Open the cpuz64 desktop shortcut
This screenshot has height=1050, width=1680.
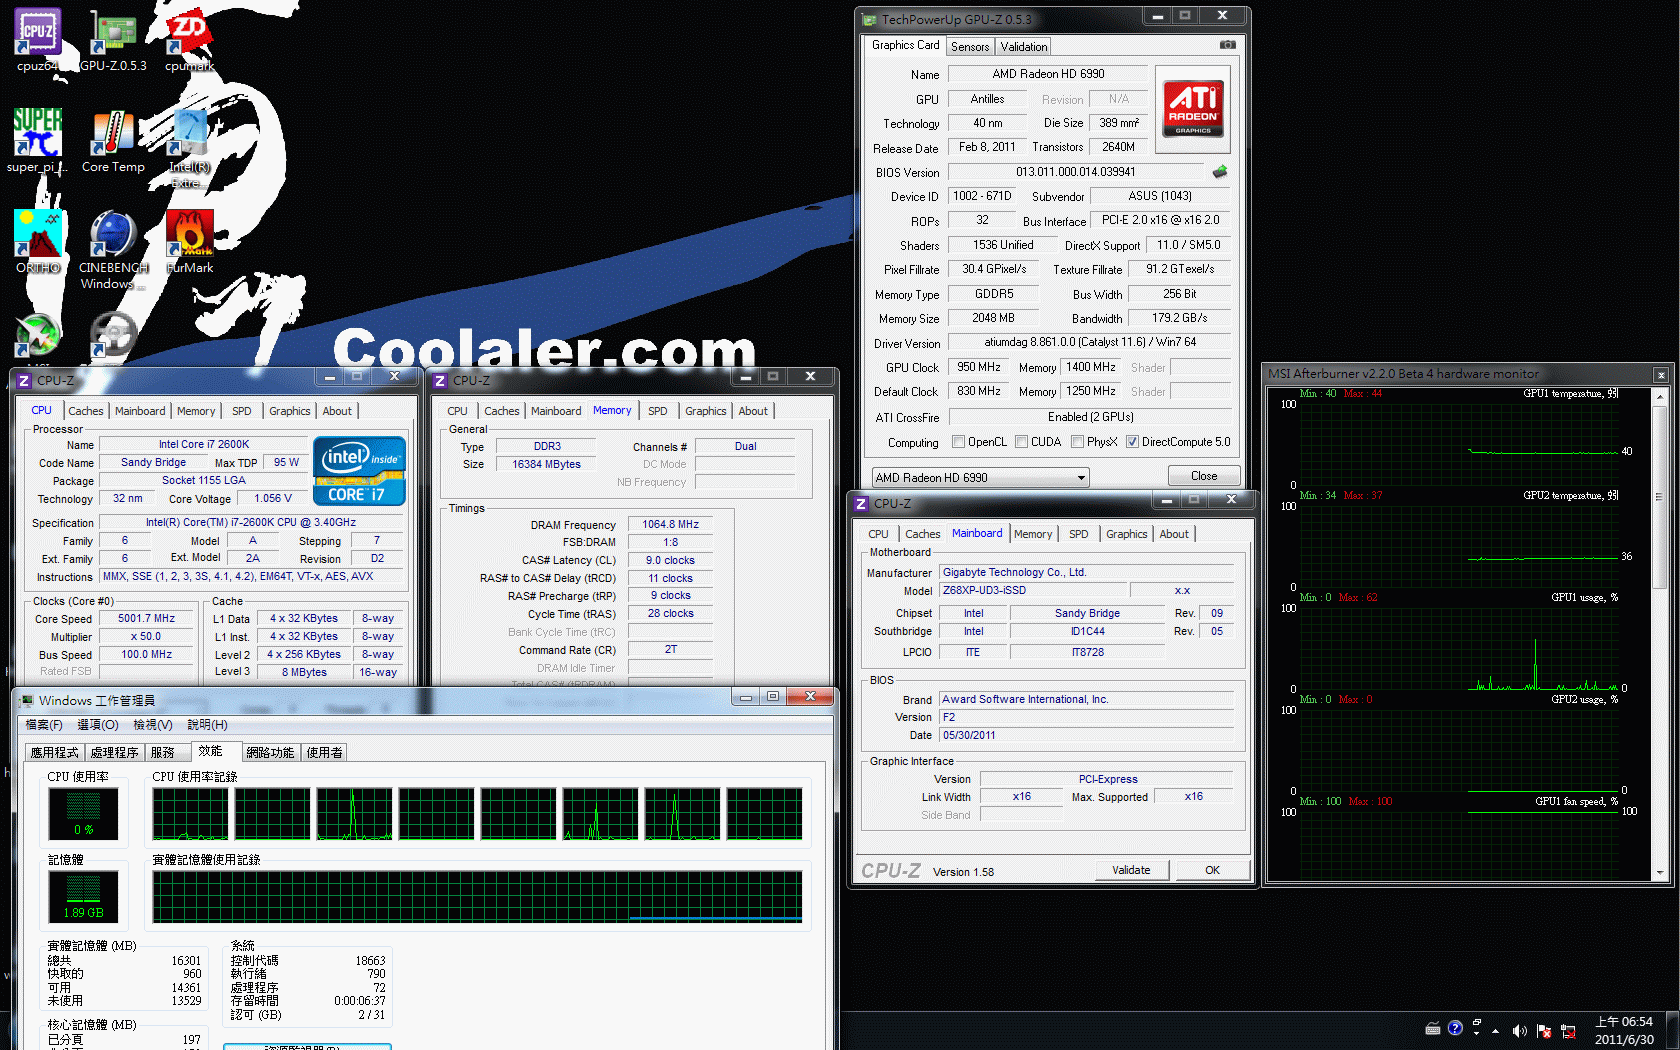pos(38,40)
